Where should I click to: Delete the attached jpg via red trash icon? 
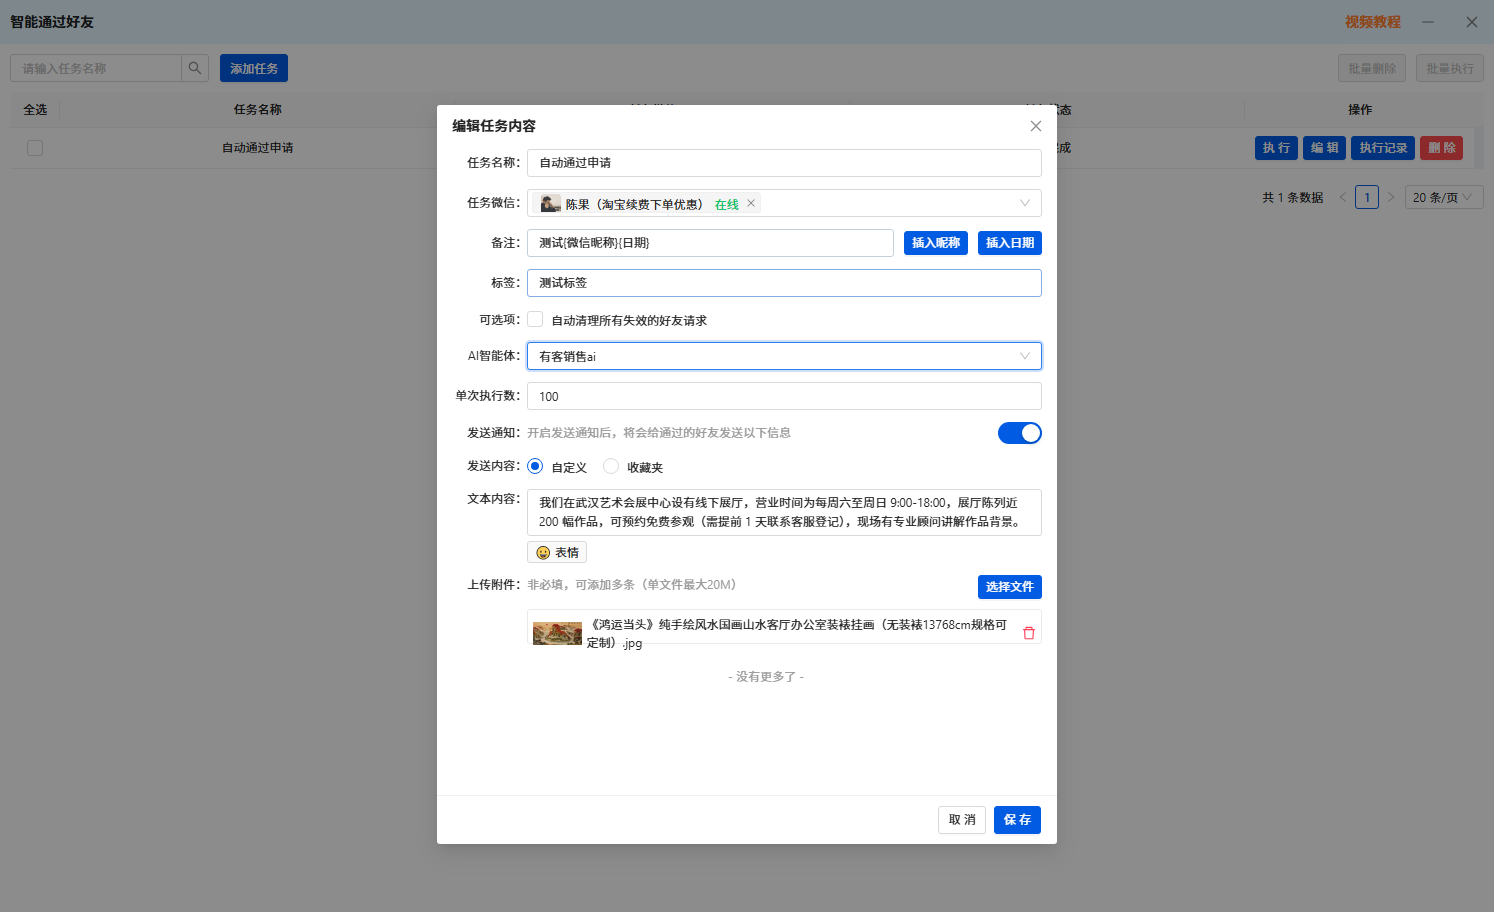click(x=1028, y=632)
